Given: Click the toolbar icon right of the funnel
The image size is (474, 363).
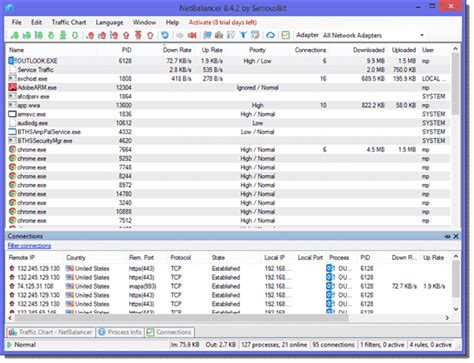Looking at the screenshot, I should click(255, 35).
